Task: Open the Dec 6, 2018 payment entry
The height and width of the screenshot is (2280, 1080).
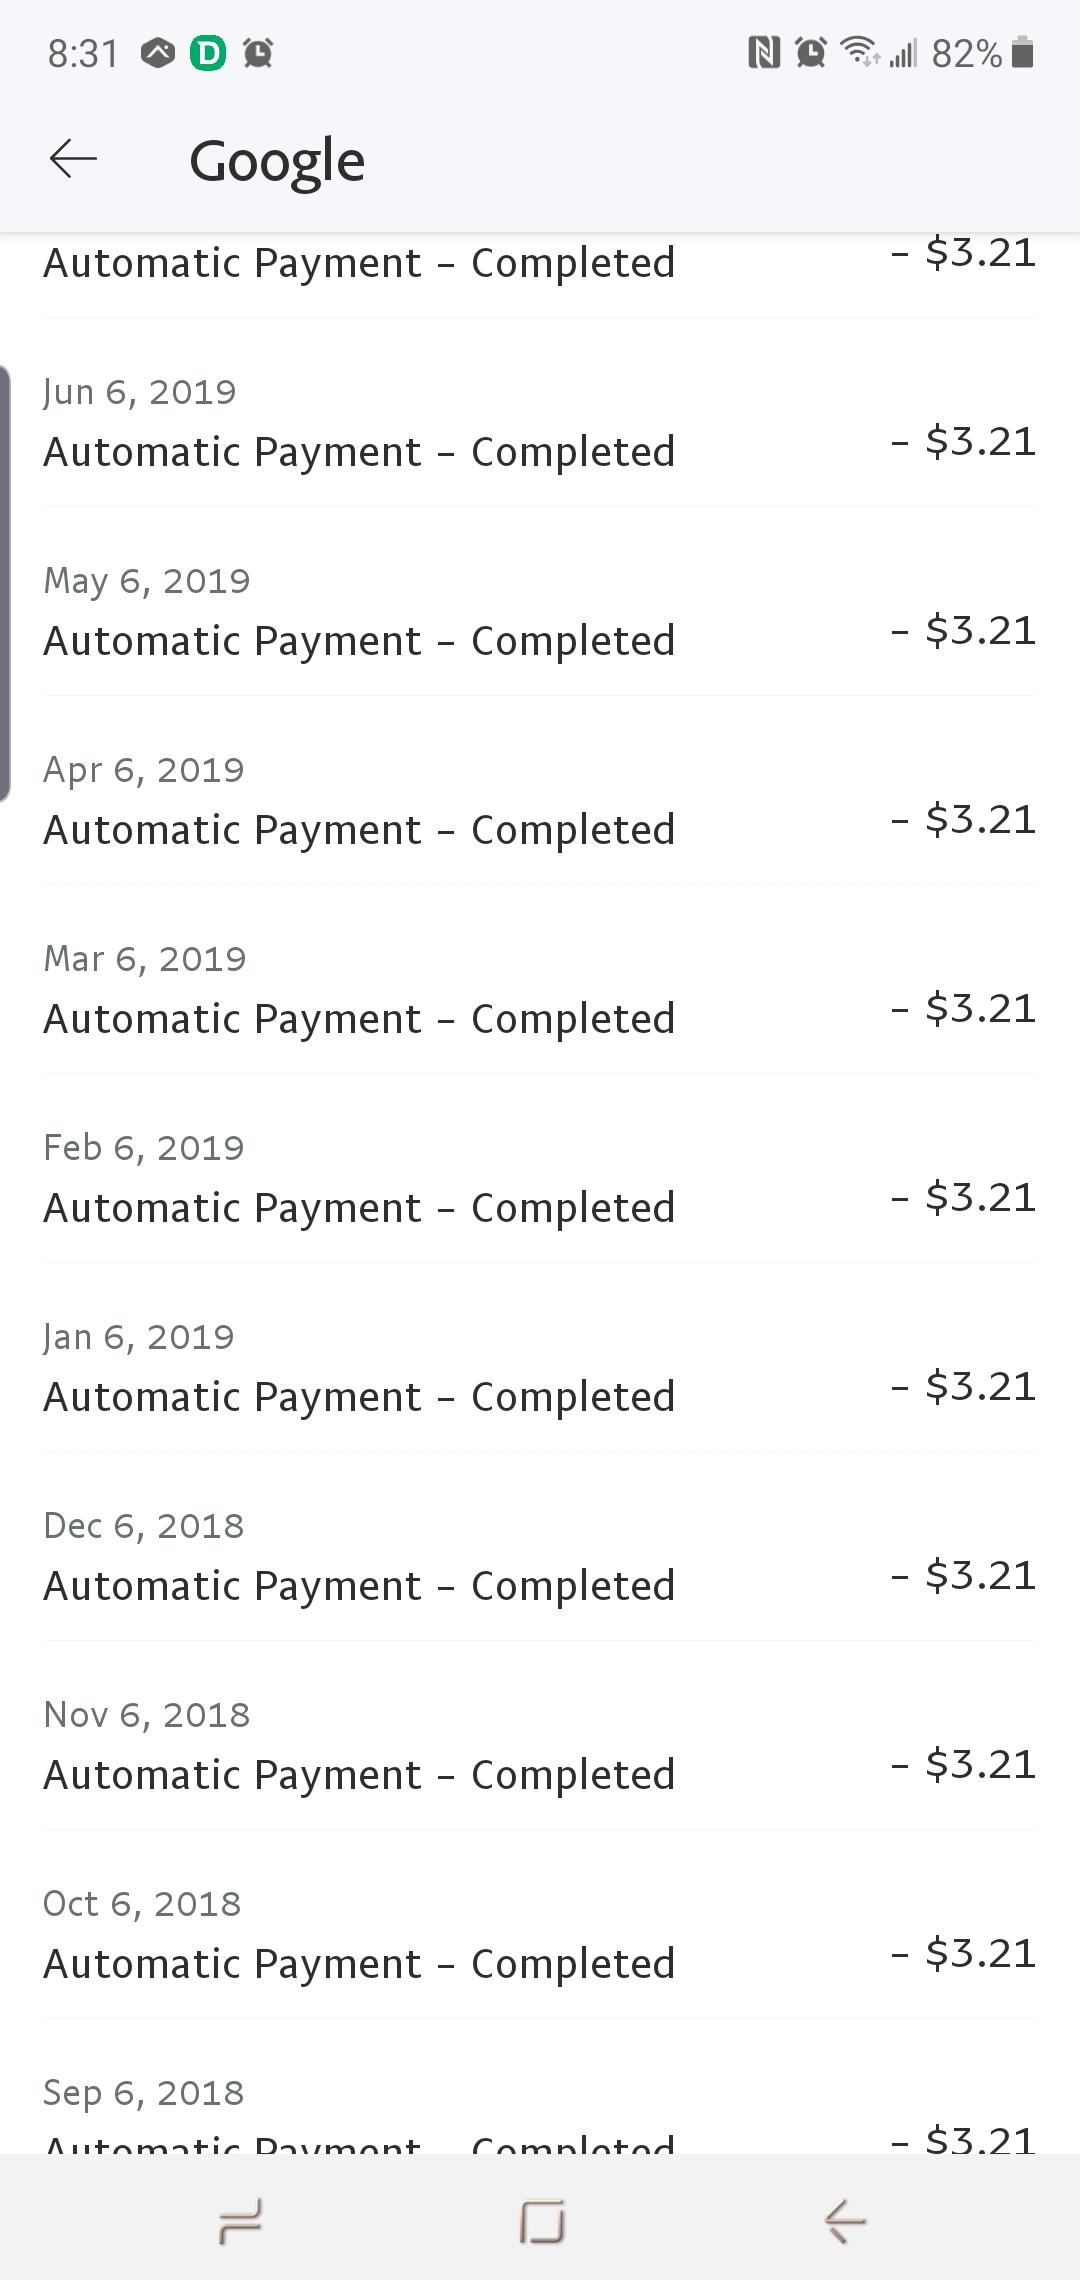Action: 540,1557
